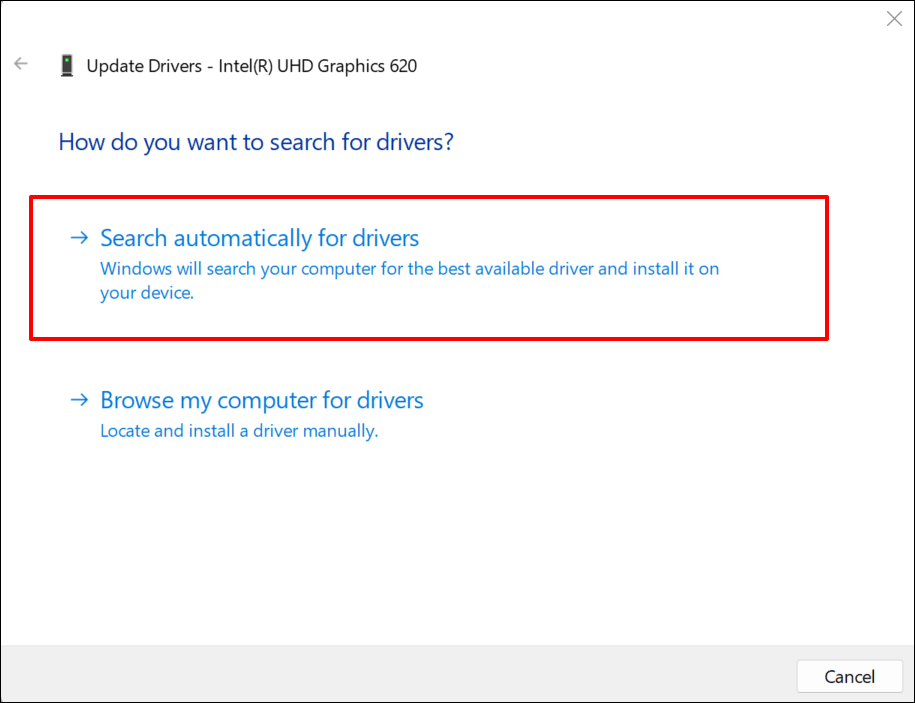This screenshot has width=915, height=703.
Task: Click the back arrow in the dialog header
Action: pyautogui.click(x=21, y=65)
